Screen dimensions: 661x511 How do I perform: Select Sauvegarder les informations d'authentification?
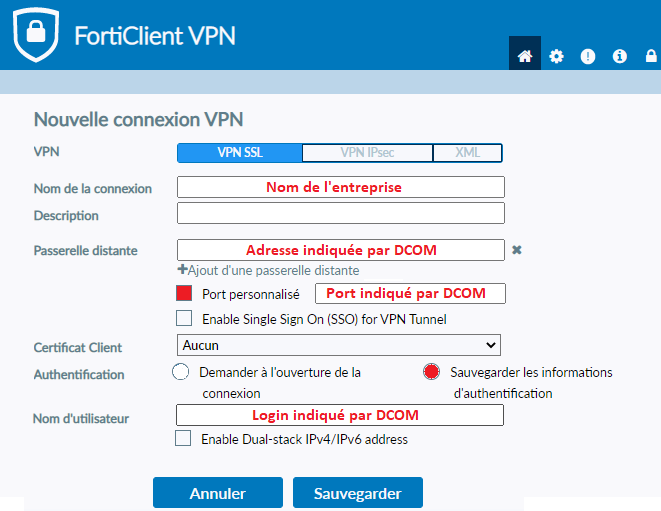[431, 372]
